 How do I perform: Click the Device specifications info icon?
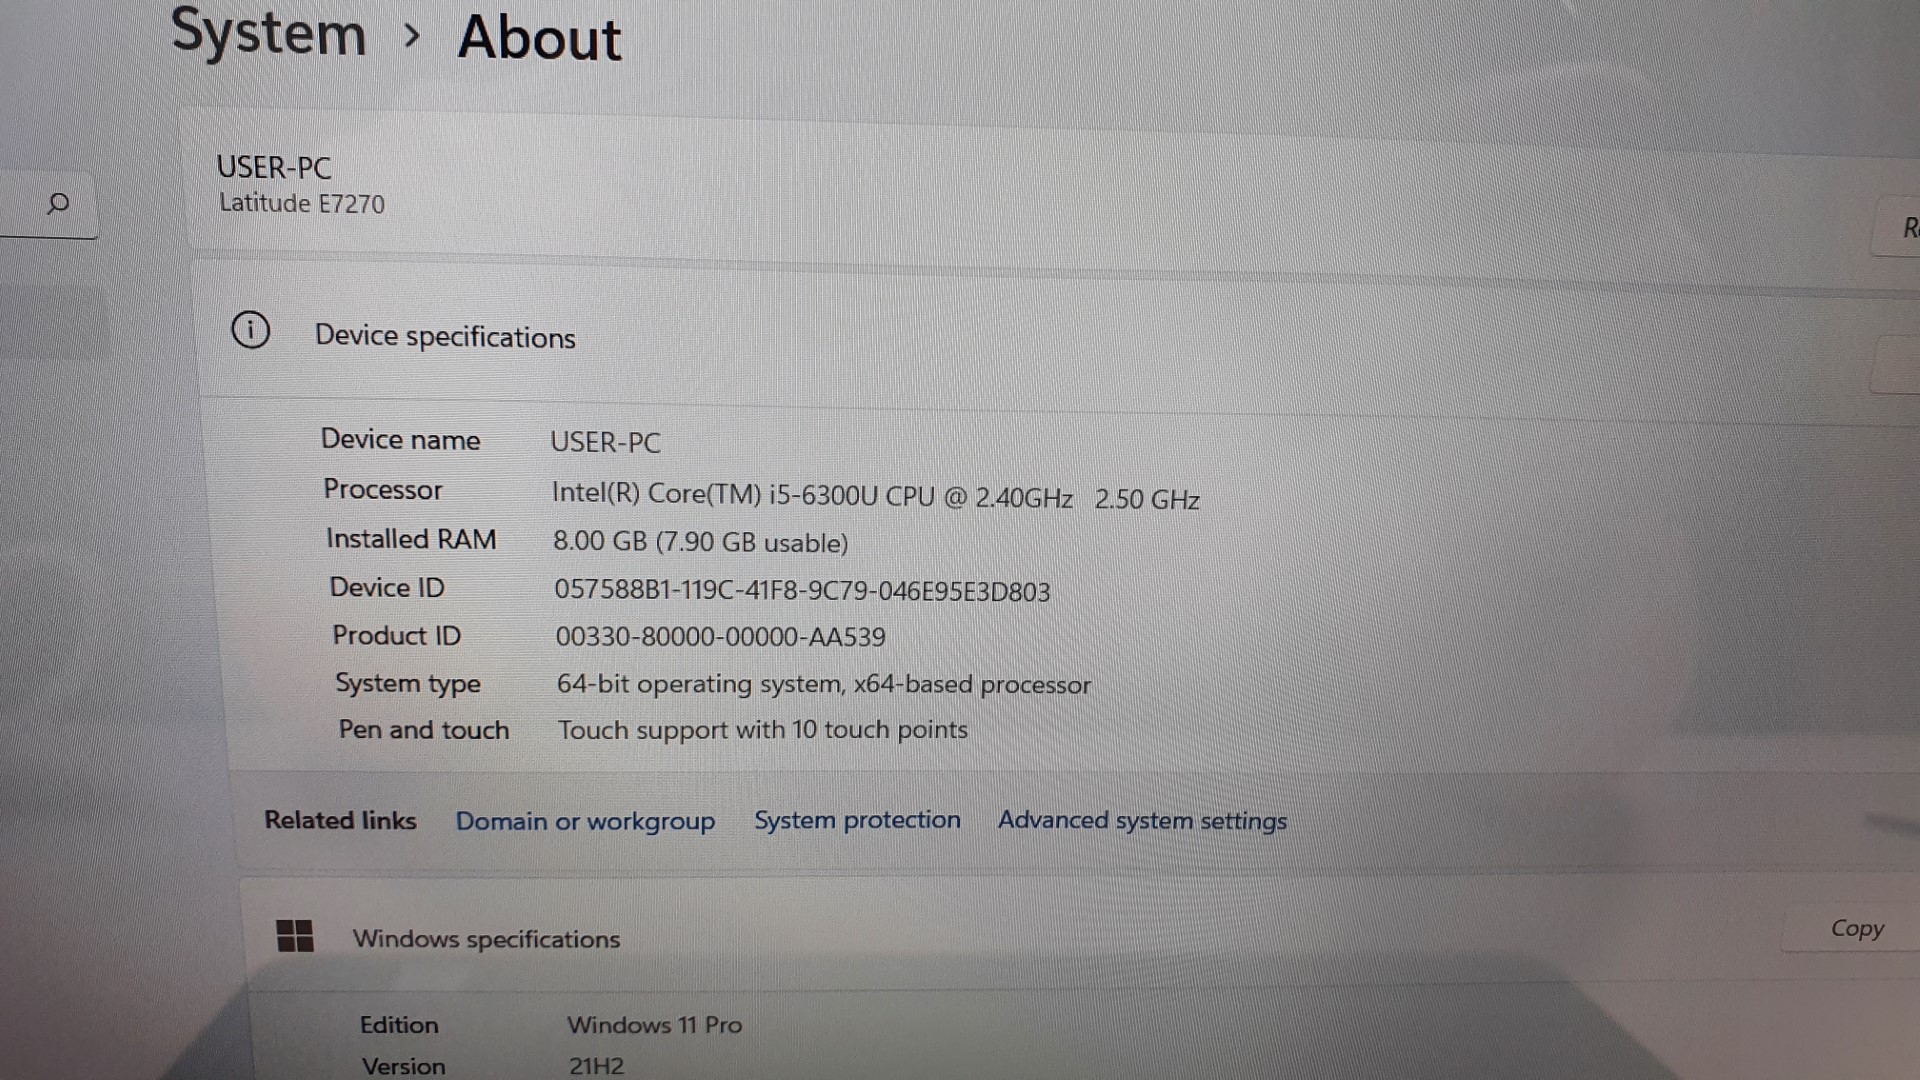(250, 330)
